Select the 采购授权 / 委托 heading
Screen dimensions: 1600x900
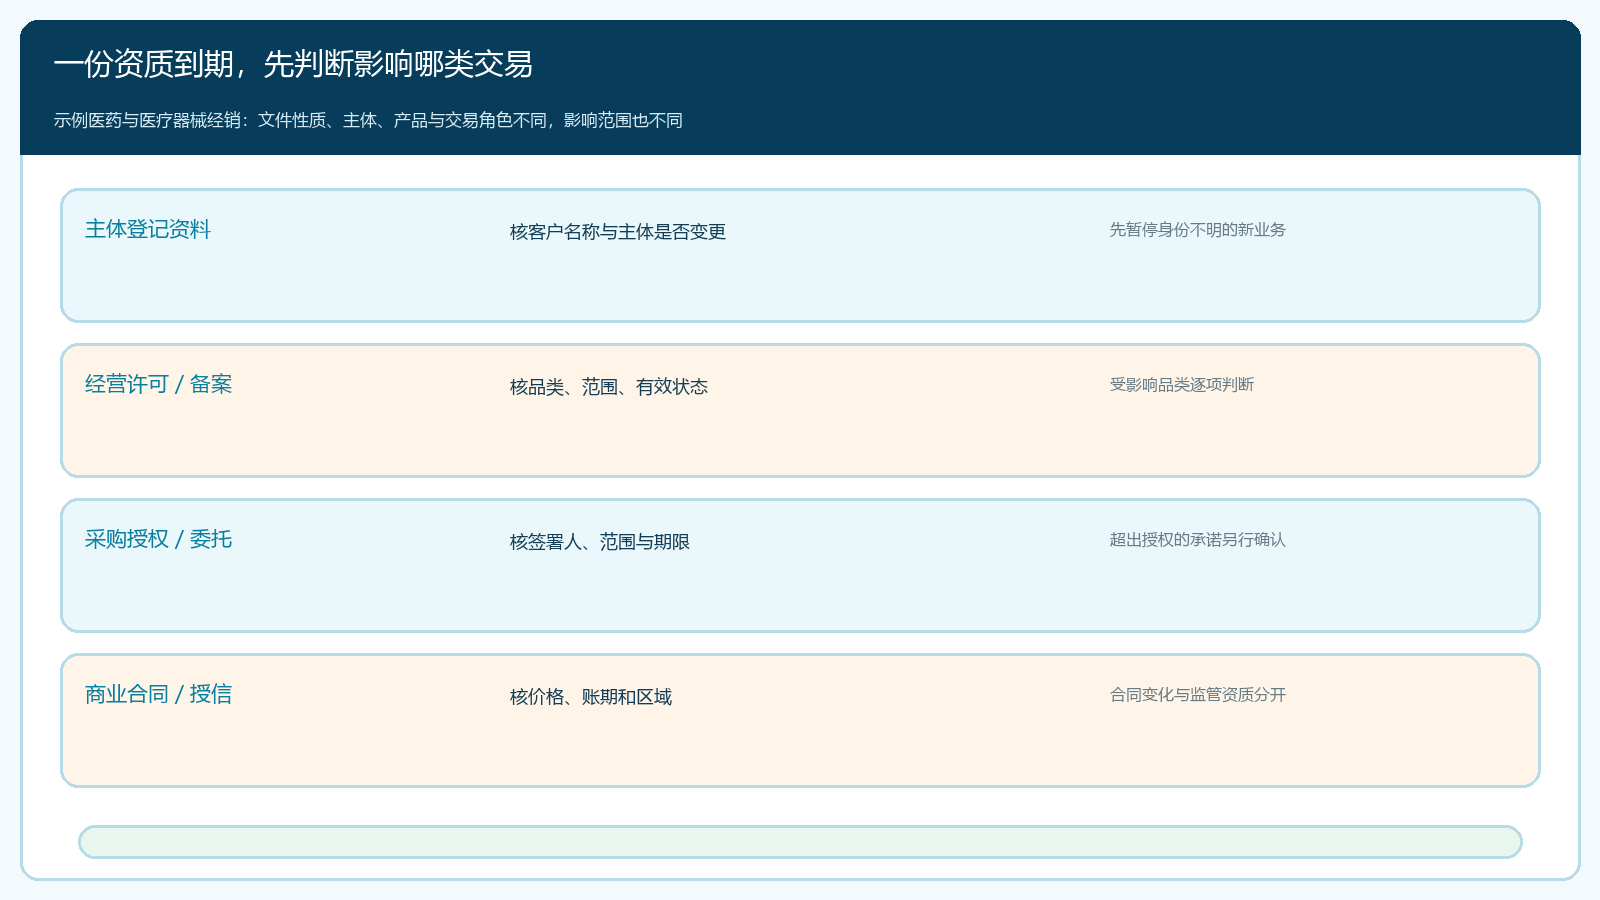pyautogui.click(x=158, y=539)
